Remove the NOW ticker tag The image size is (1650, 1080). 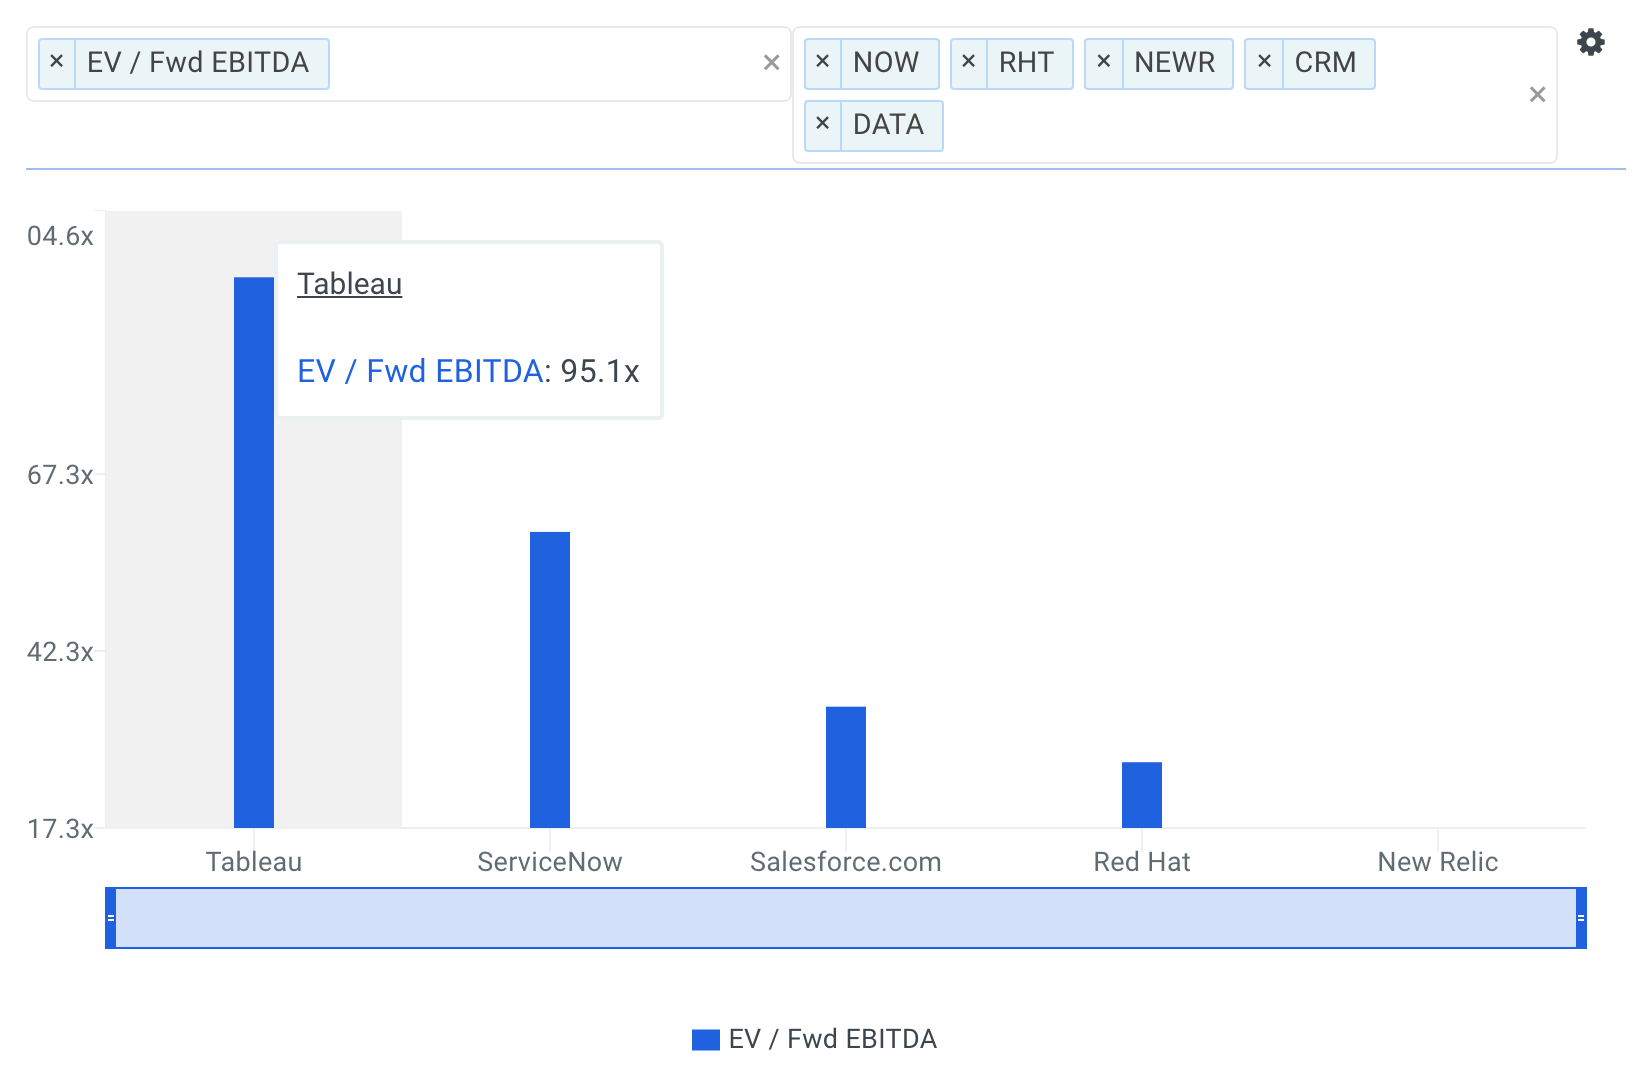click(x=822, y=63)
